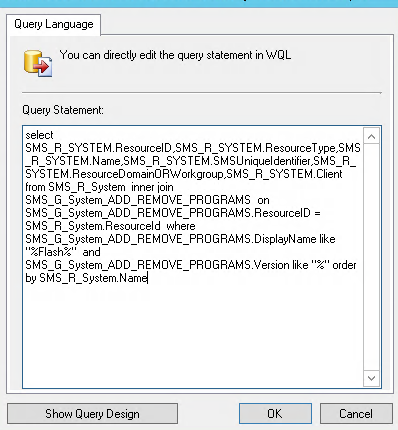The height and width of the screenshot is (430, 398).
Task: Click the scrollbar up arrow
Action: [371, 136]
